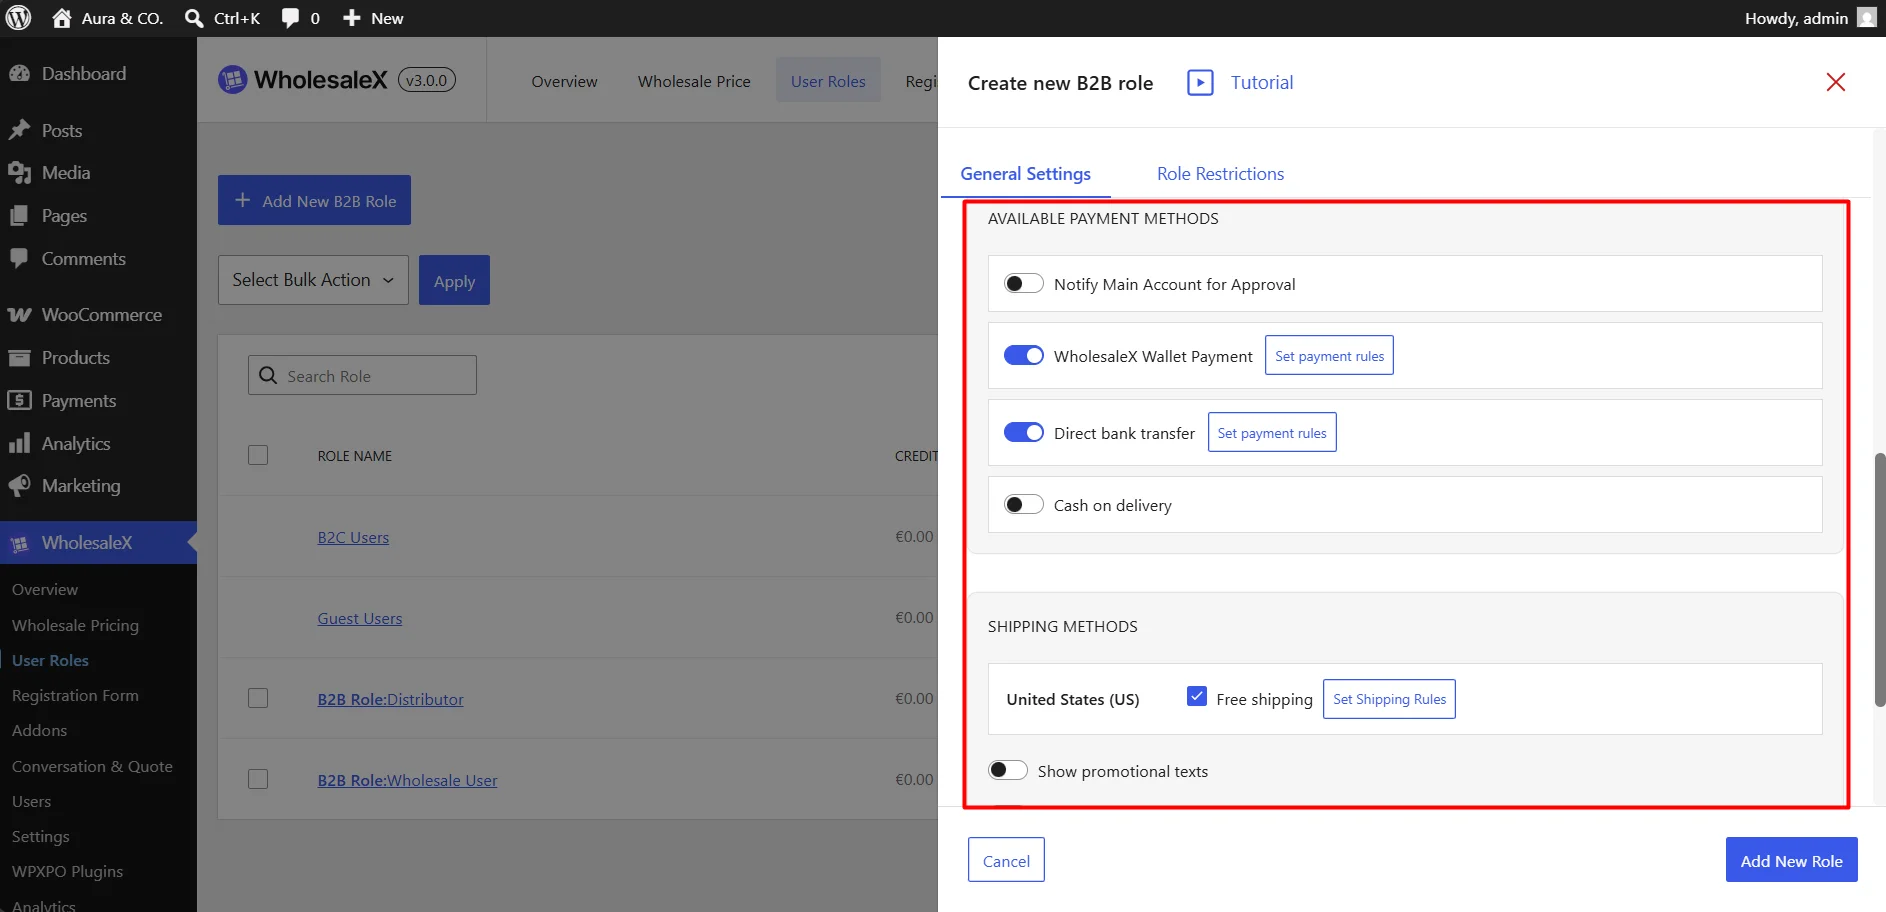This screenshot has width=1886, height=912.
Task: Open WooCommerce menu
Action: tap(102, 315)
